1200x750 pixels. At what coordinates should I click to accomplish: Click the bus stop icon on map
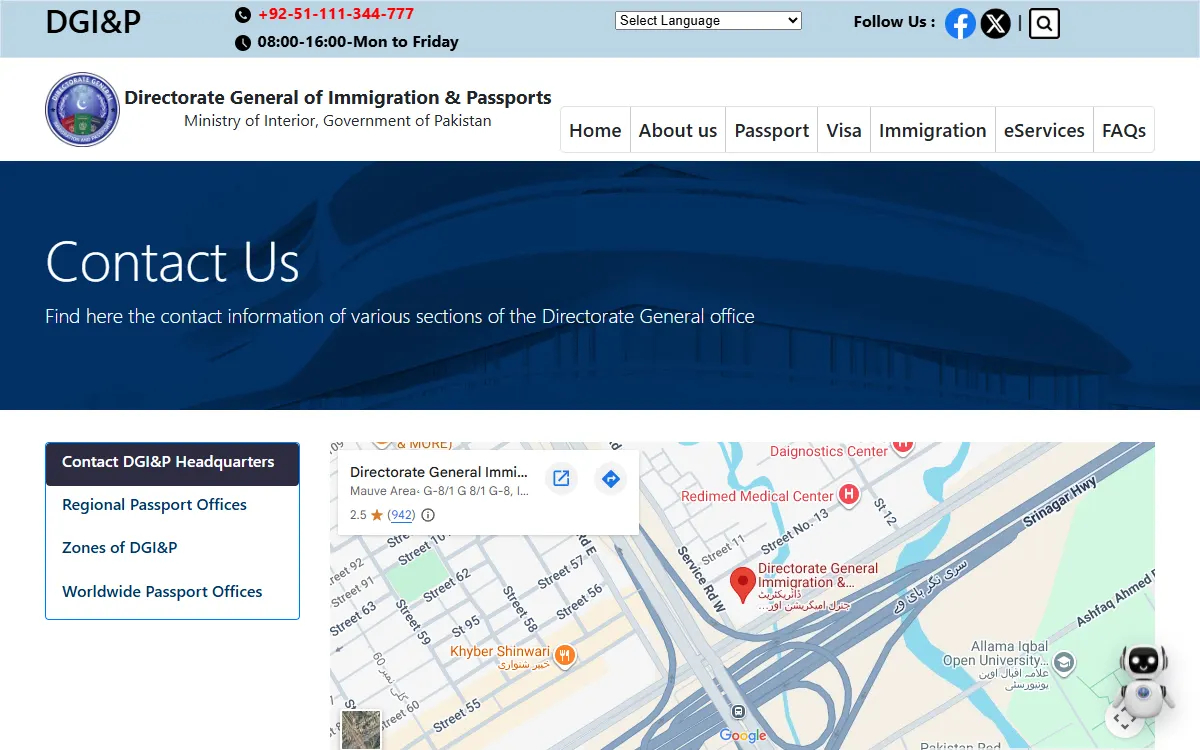(x=738, y=712)
